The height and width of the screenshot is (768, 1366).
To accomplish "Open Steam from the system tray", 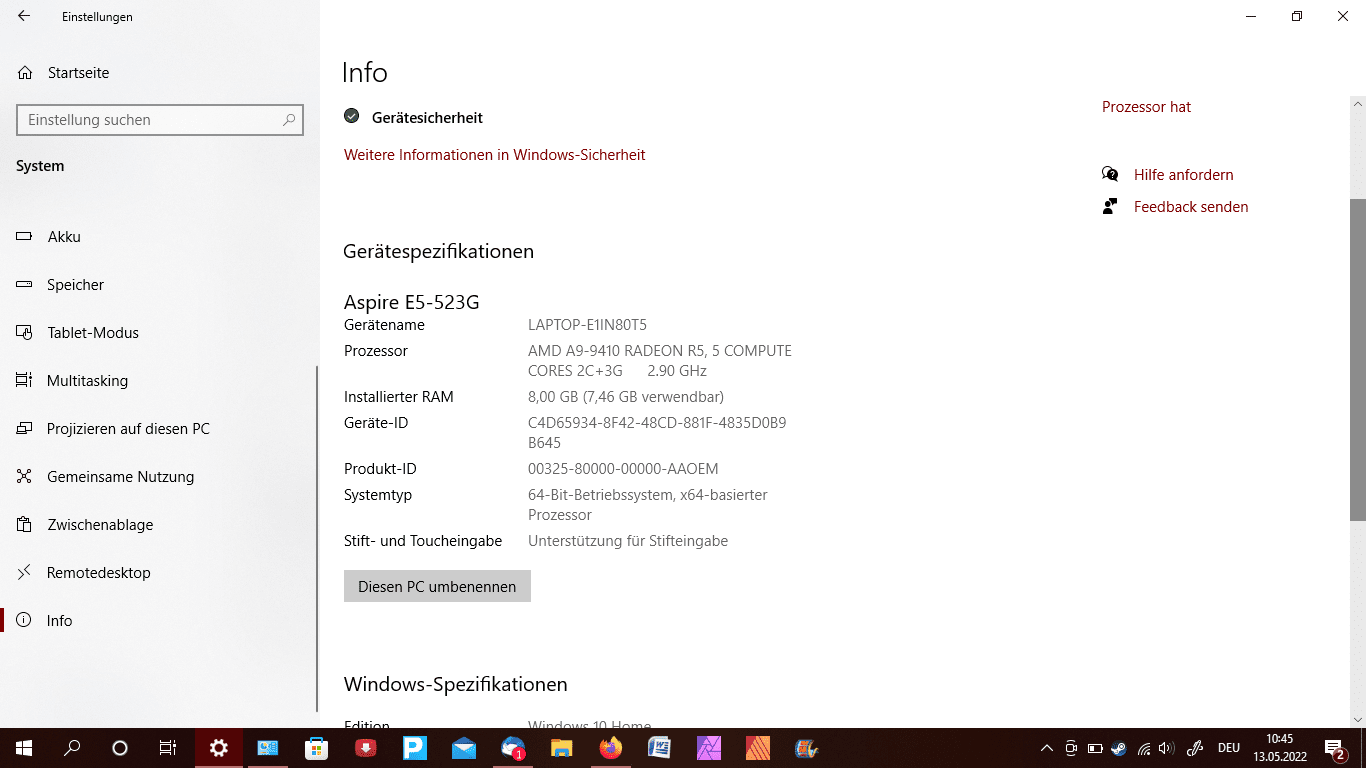I will pyautogui.click(x=1119, y=748).
